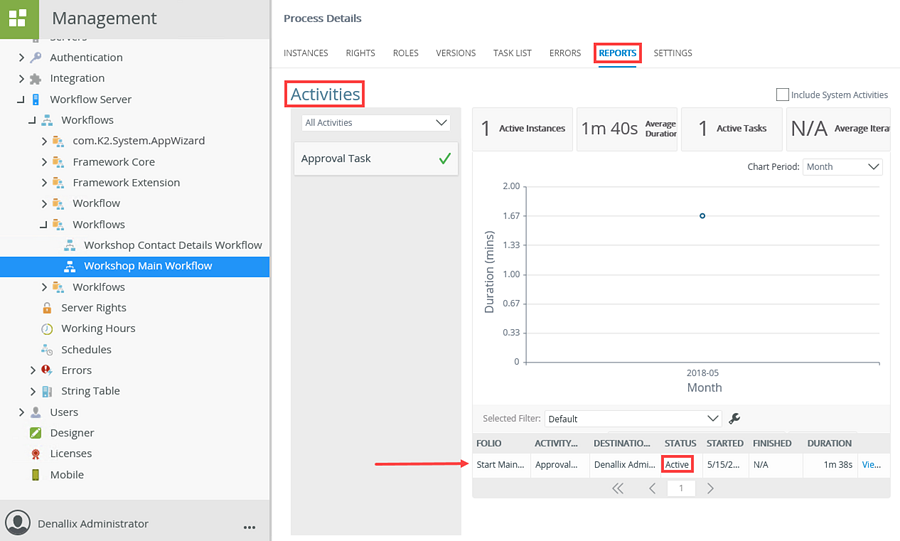Open the All Activities dropdown
The width and height of the screenshot is (900, 541).
coord(376,123)
